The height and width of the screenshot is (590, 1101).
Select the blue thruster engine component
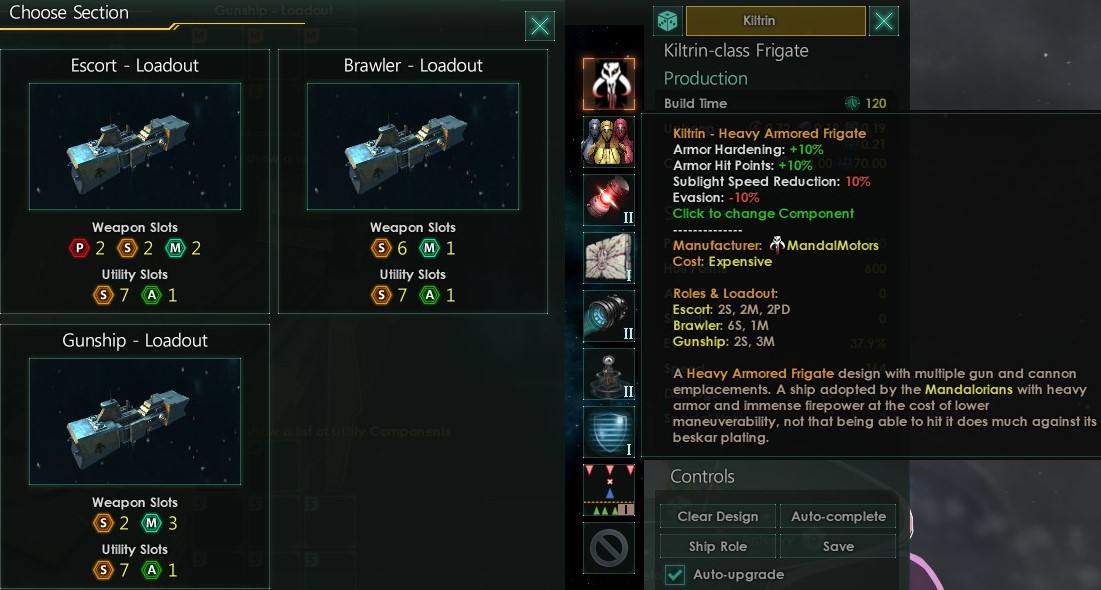pyautogui.click(x=609, y=316)
